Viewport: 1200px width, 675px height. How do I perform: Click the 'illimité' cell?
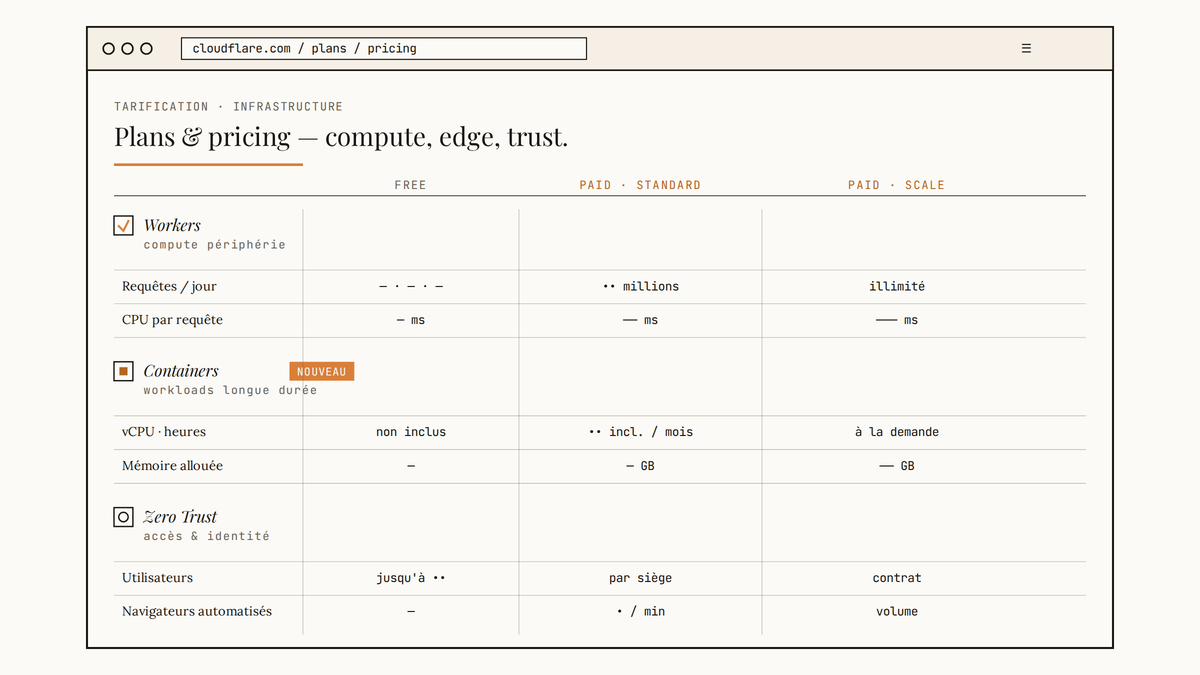(897, 287)
